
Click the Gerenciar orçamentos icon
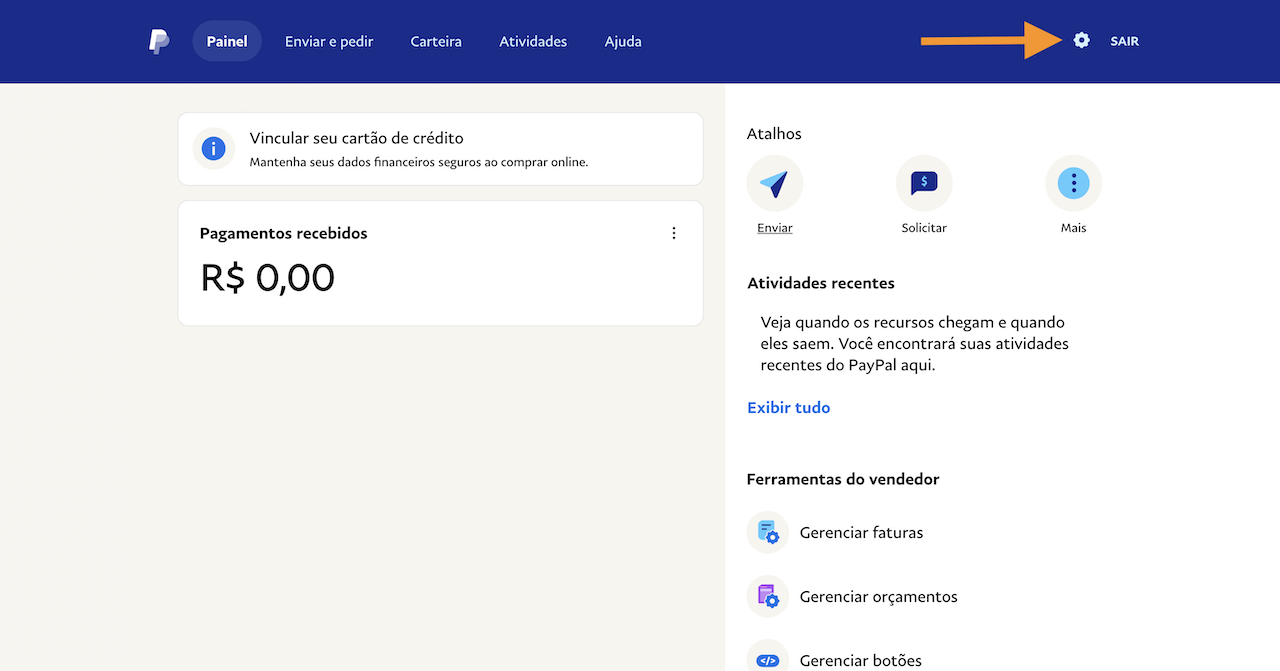click(x=768, y=596)
